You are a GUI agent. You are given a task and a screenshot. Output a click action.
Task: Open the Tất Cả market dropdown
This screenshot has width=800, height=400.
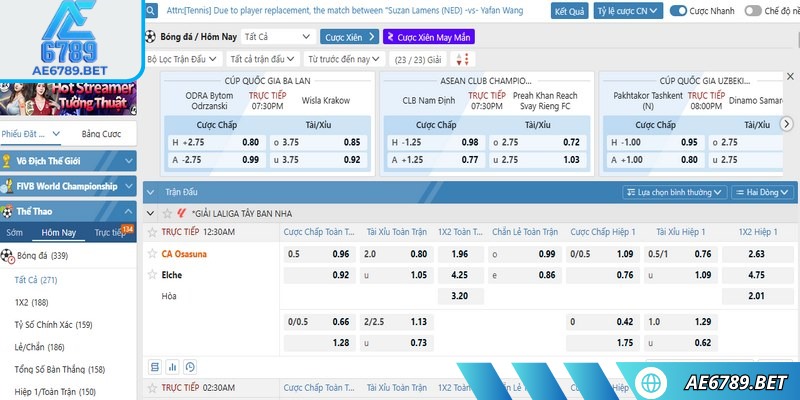coord(278,37)
